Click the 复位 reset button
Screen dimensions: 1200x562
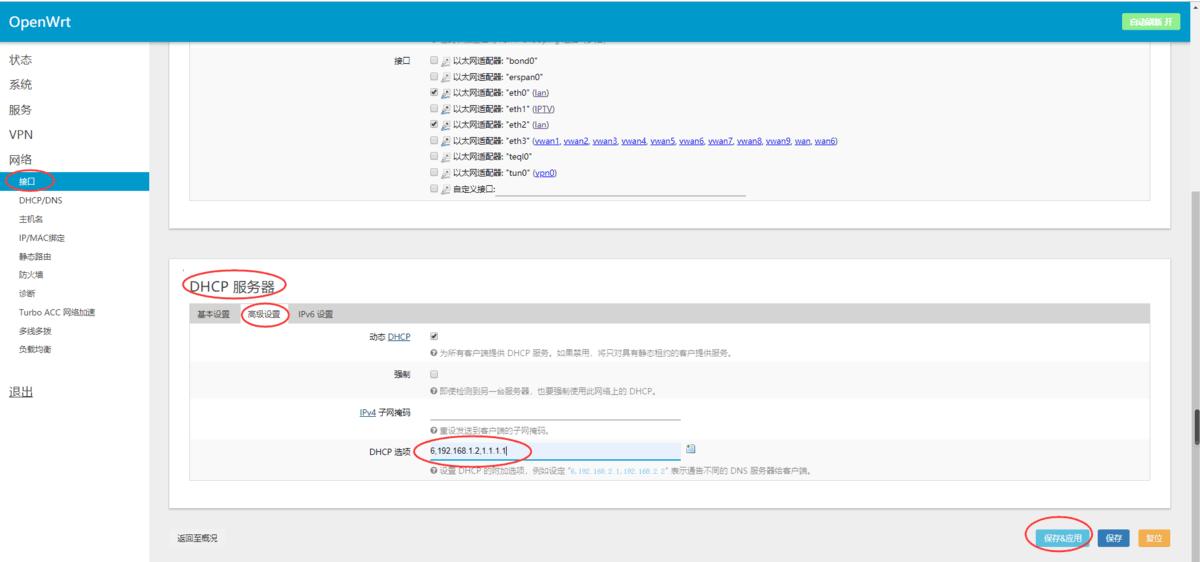pos(1154,538)
